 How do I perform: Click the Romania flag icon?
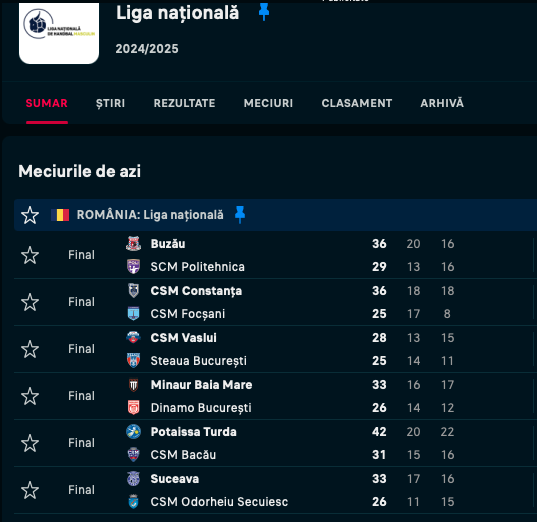(60, 215)
